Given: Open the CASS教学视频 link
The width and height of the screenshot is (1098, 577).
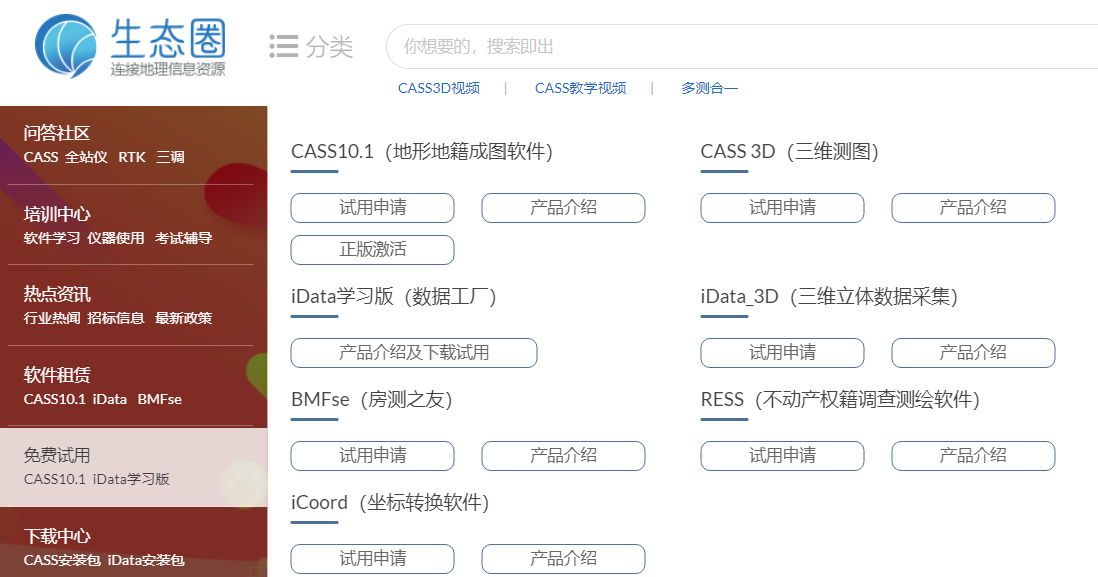Looking at the screenshot, I should point(580,88).
